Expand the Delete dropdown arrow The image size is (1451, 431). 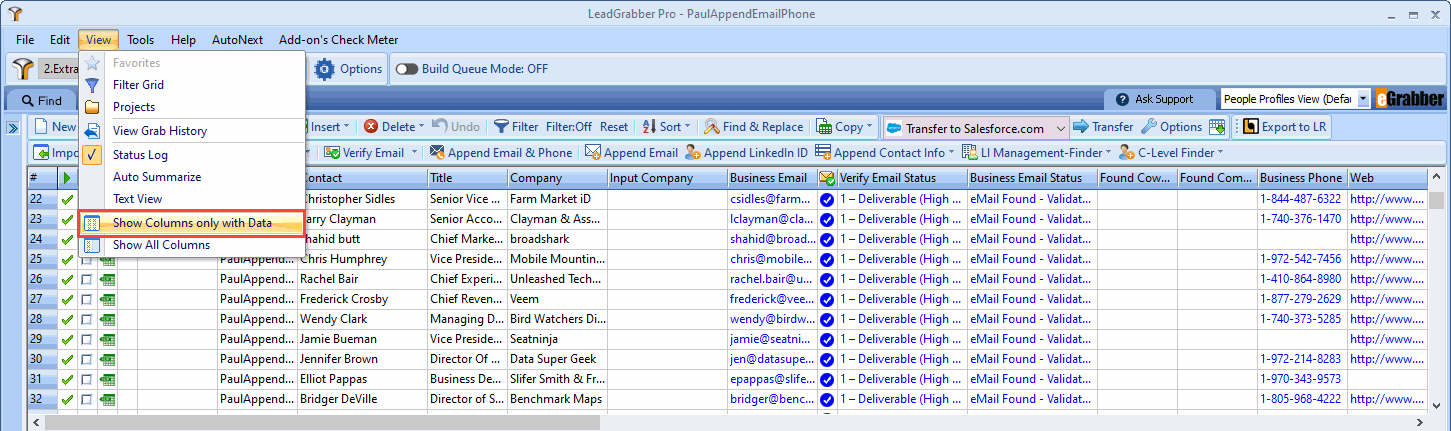pos(421,127)
